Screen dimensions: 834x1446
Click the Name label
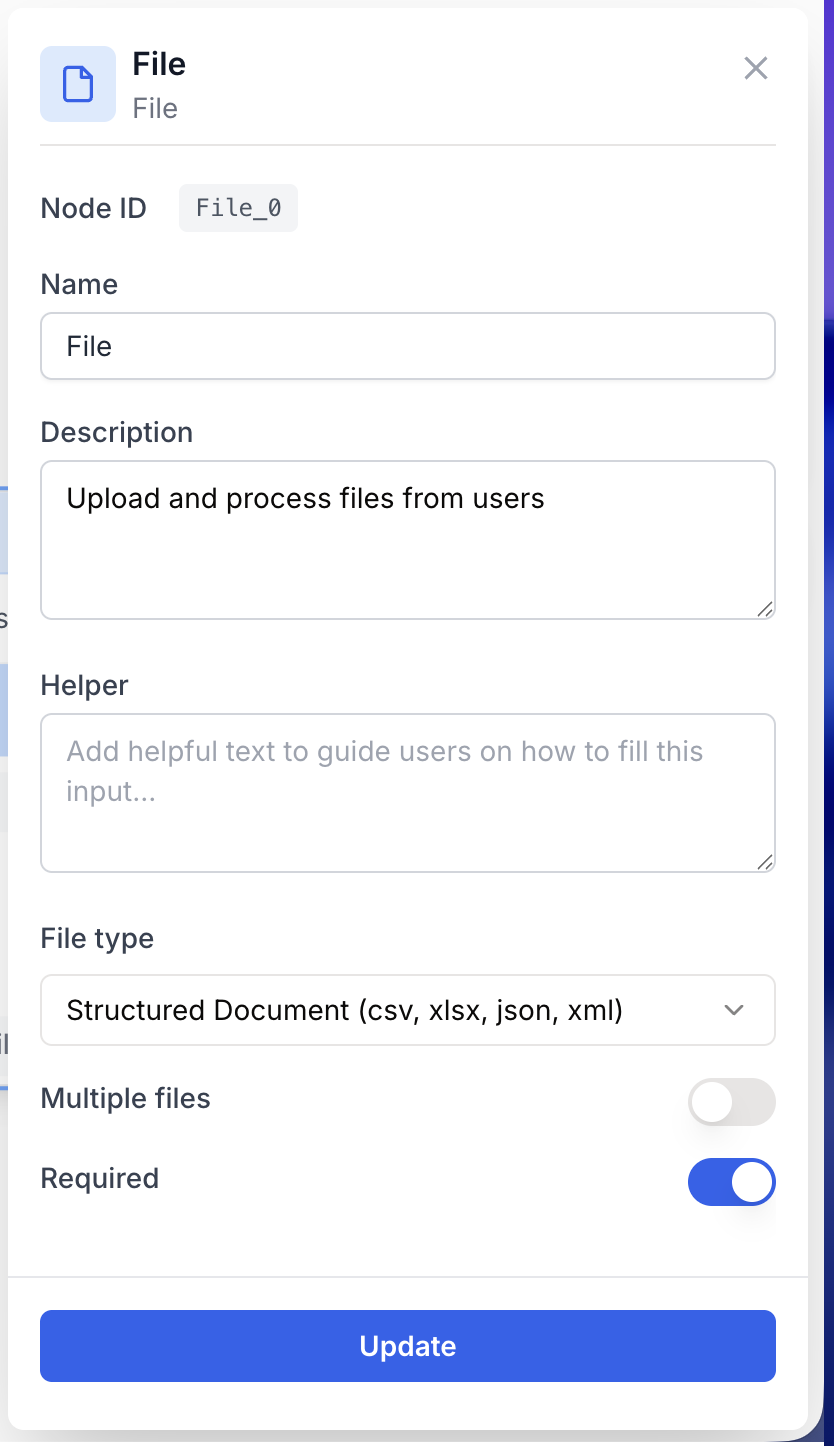[79, 284]
